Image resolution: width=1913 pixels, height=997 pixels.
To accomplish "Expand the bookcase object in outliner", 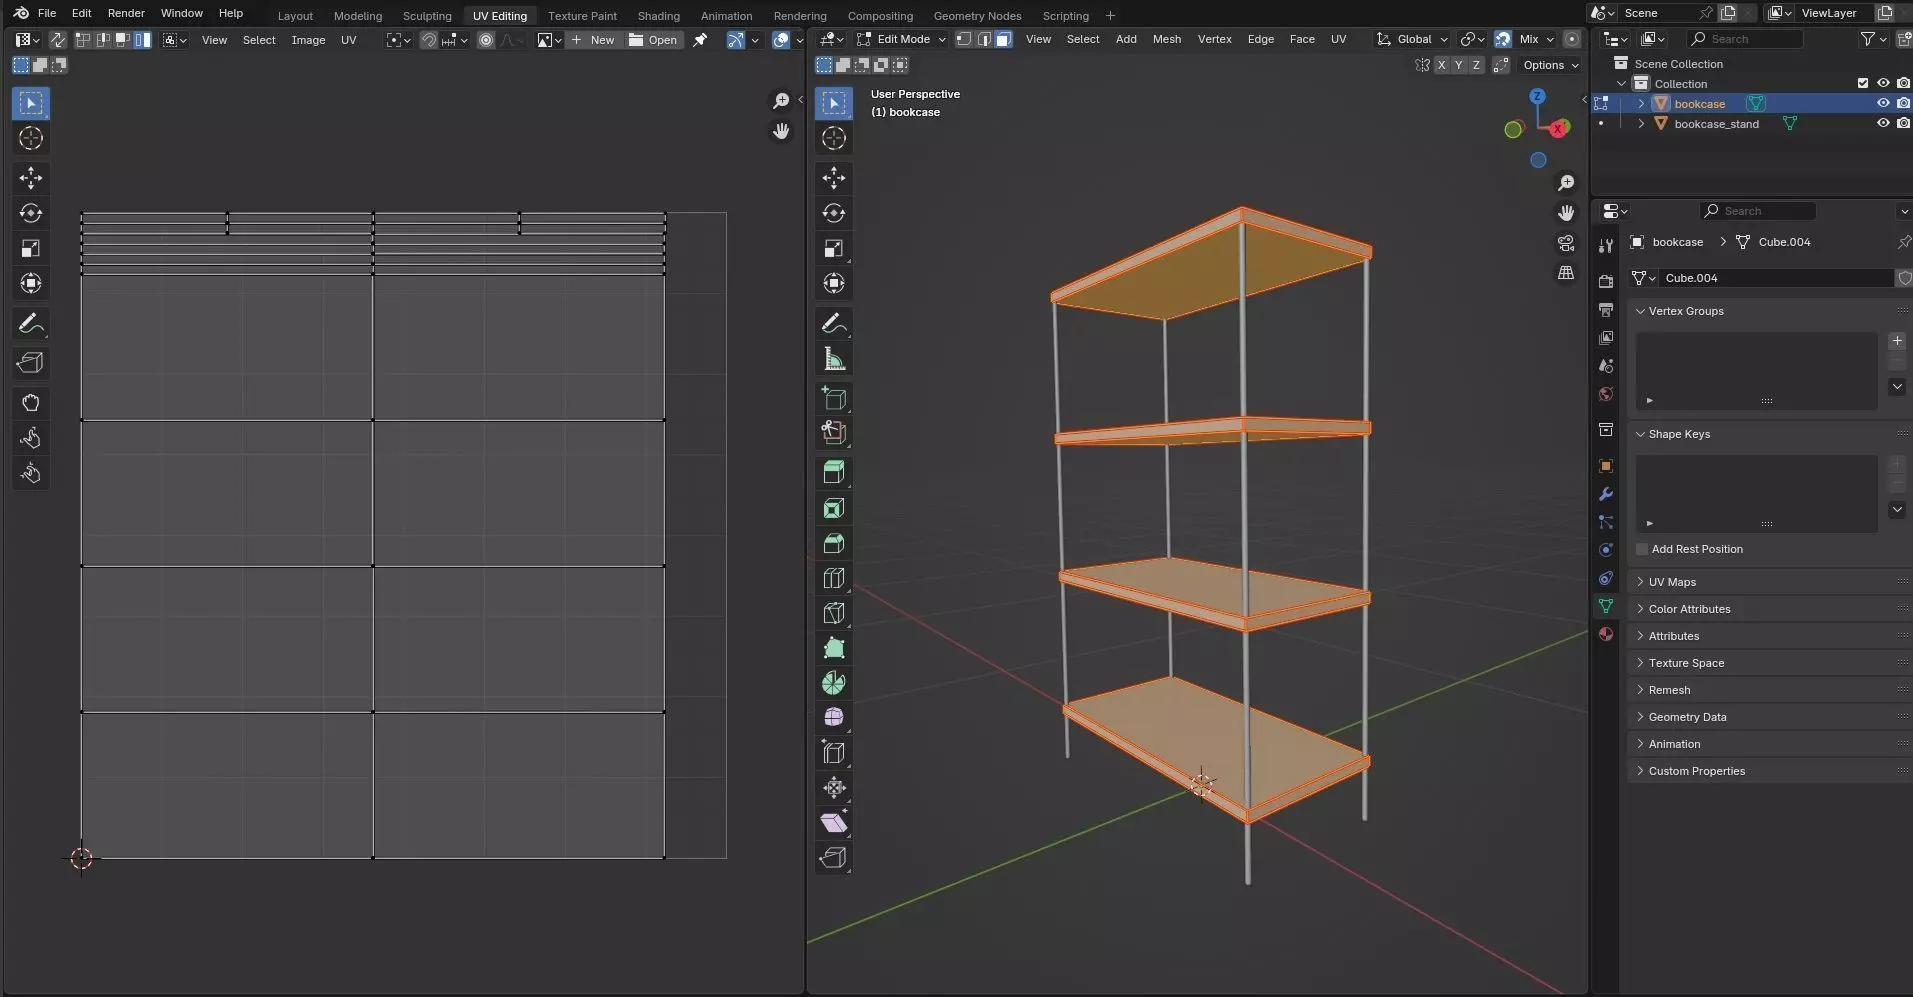I will (x=1641, y=104).
